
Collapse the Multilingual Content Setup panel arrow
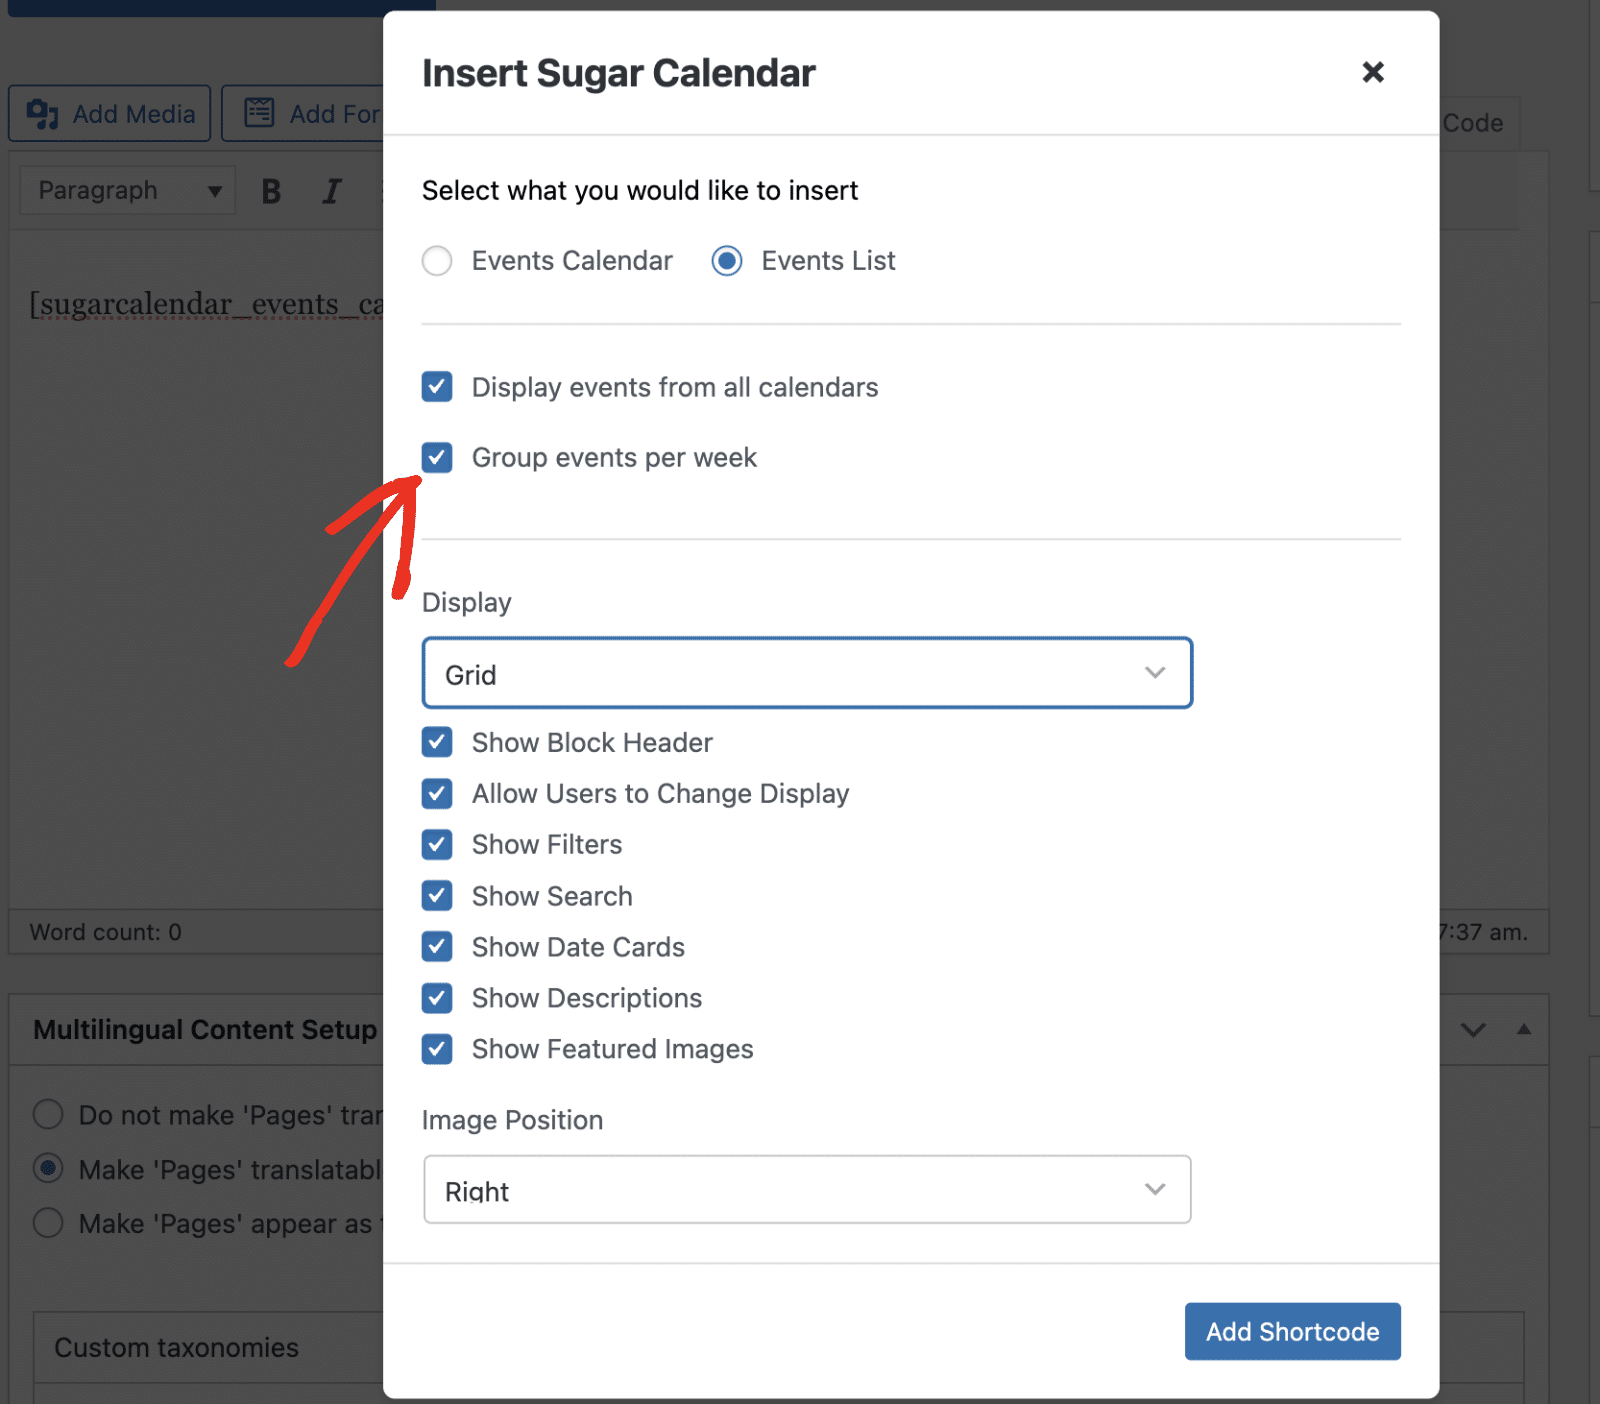coord(1523,1029)
